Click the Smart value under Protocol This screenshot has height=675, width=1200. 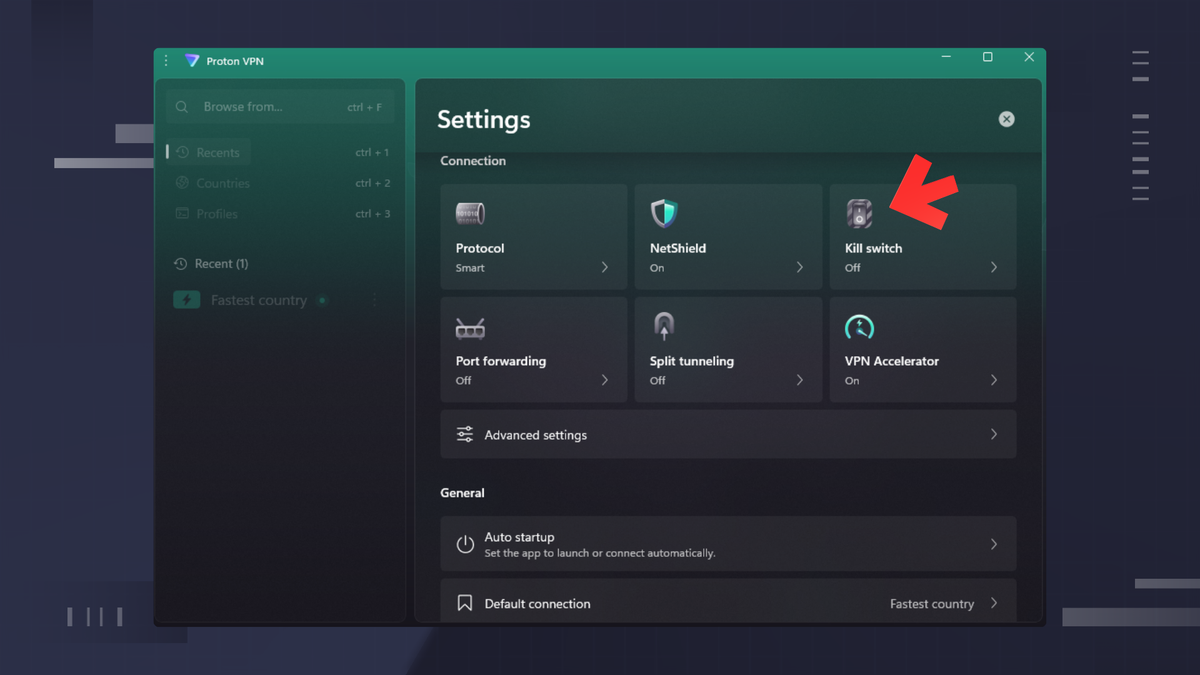(x=470, y=268)
